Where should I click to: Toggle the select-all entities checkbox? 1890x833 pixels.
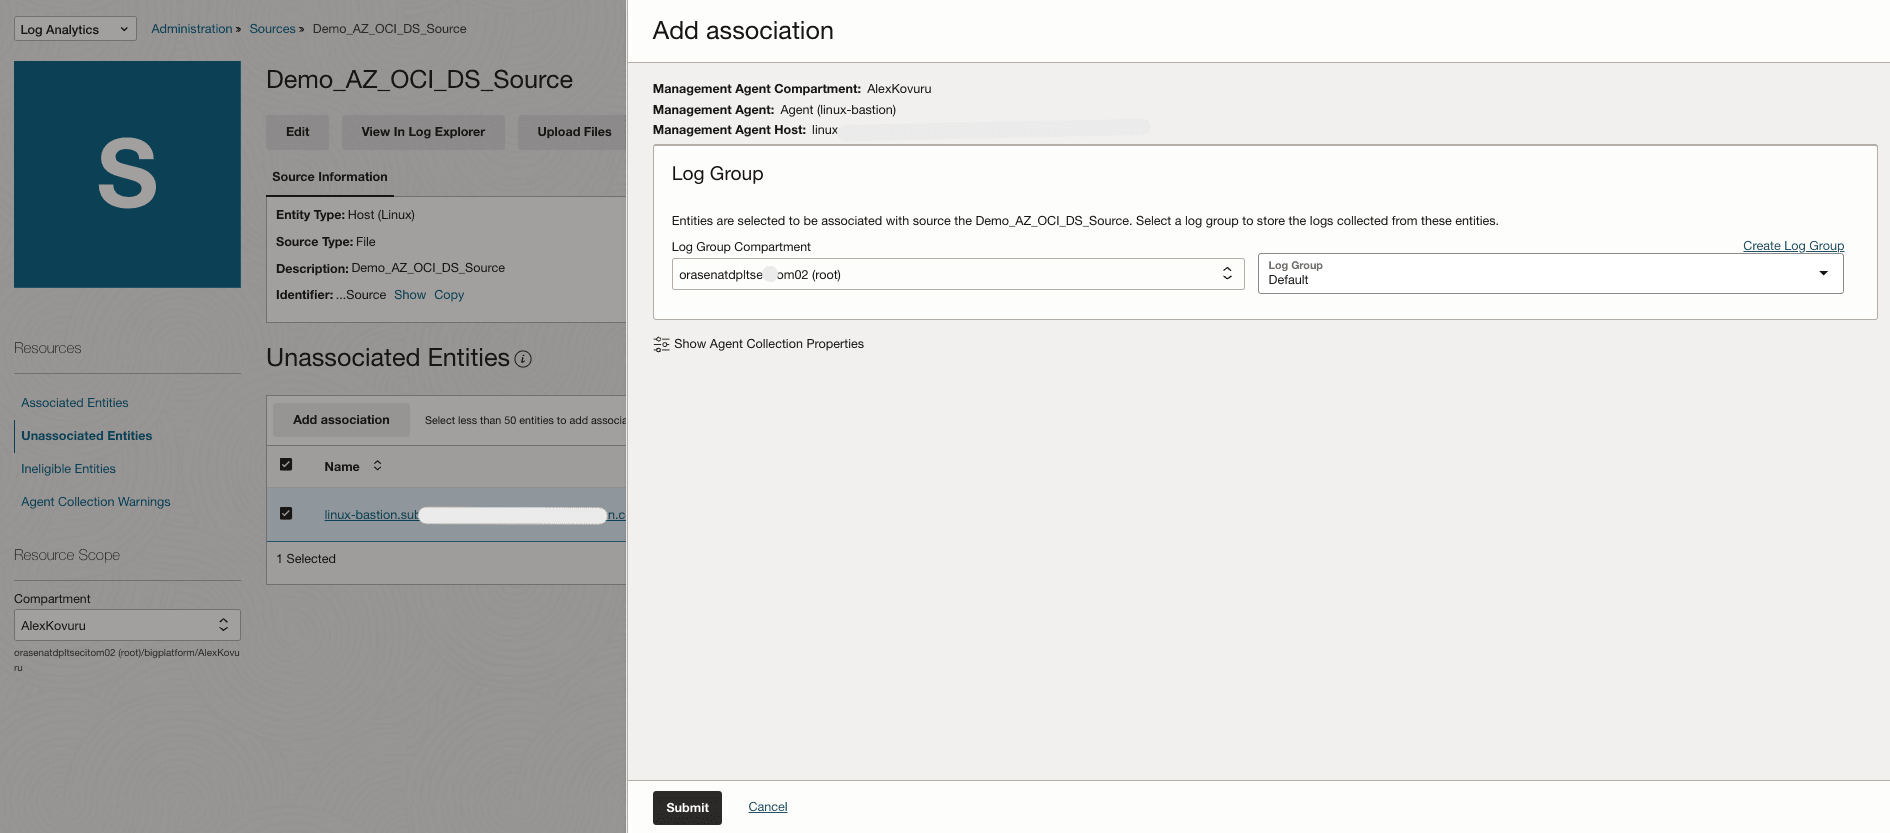coord(286,464)
